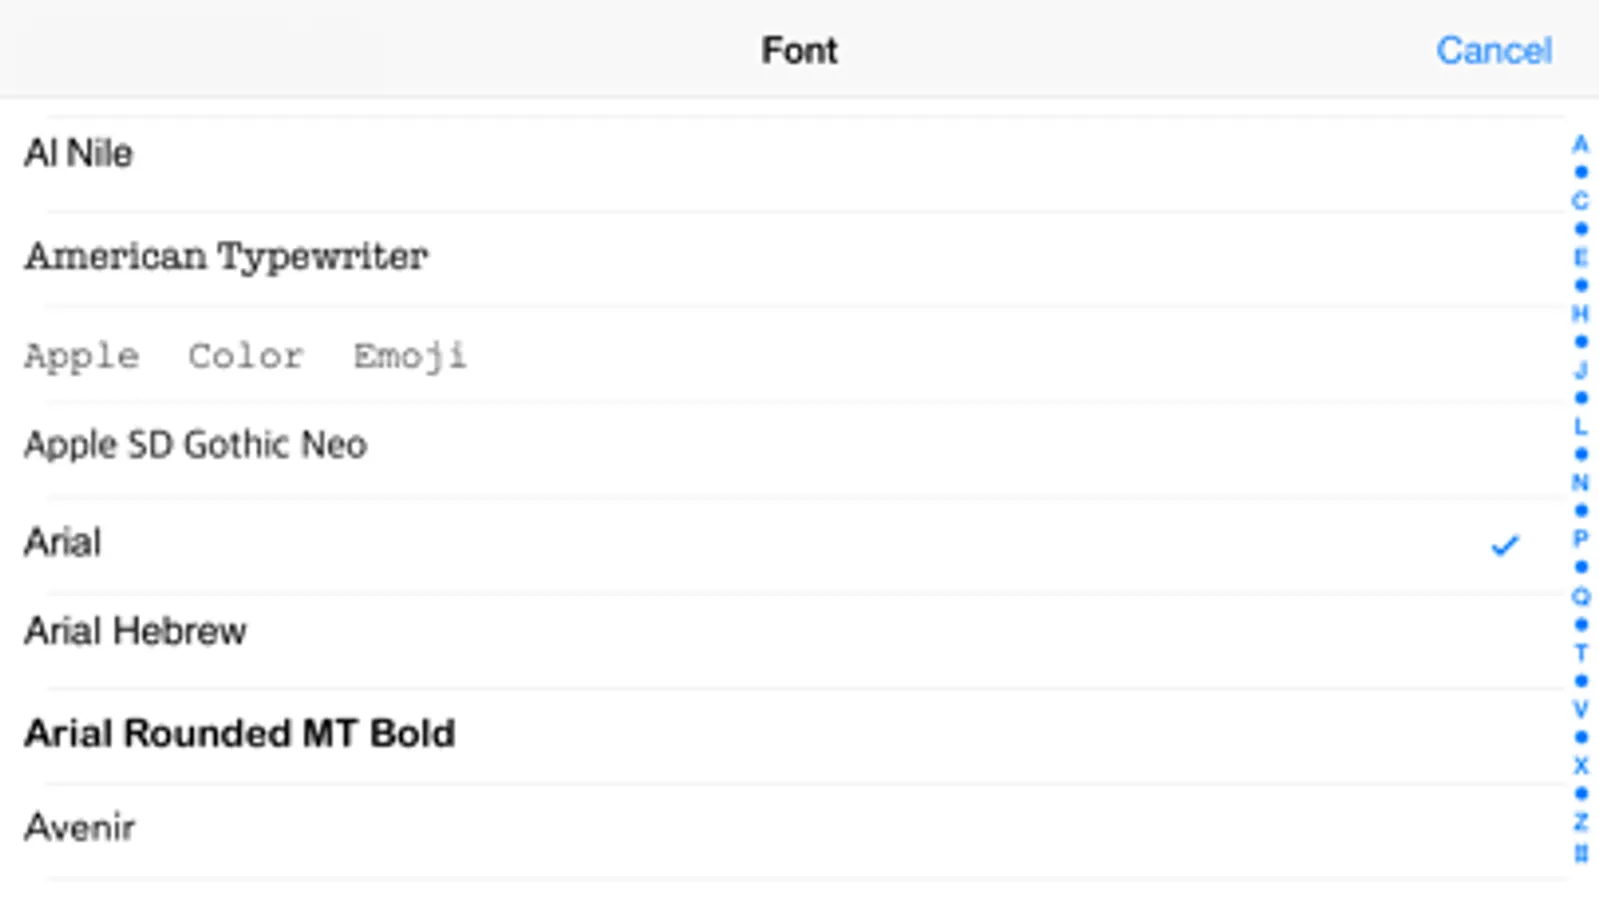
Task: Pick the Avenir font
Action: click(80, 828)
